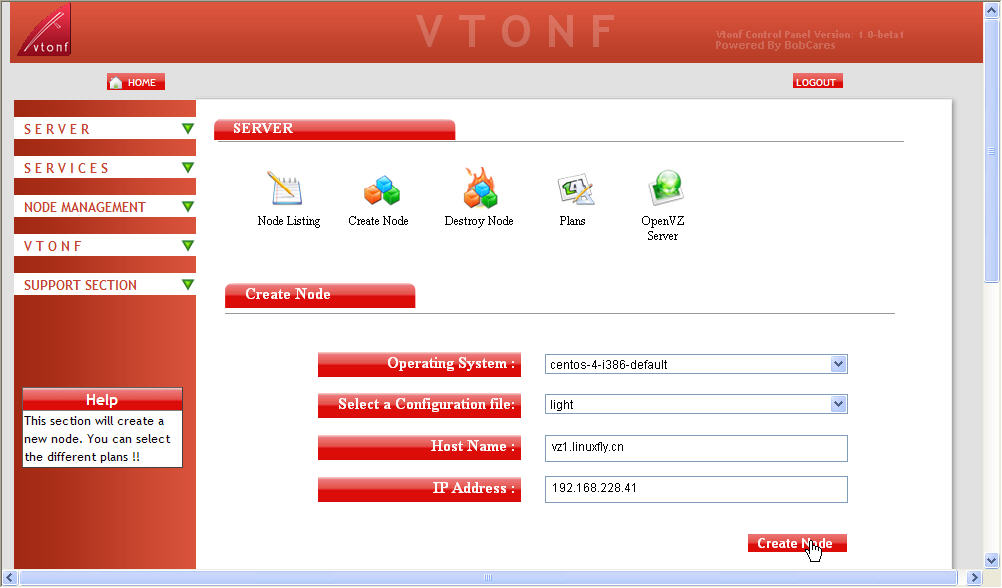1002x588 pixels.
Task: Click into the IP Address field
Action: point(696,489)
